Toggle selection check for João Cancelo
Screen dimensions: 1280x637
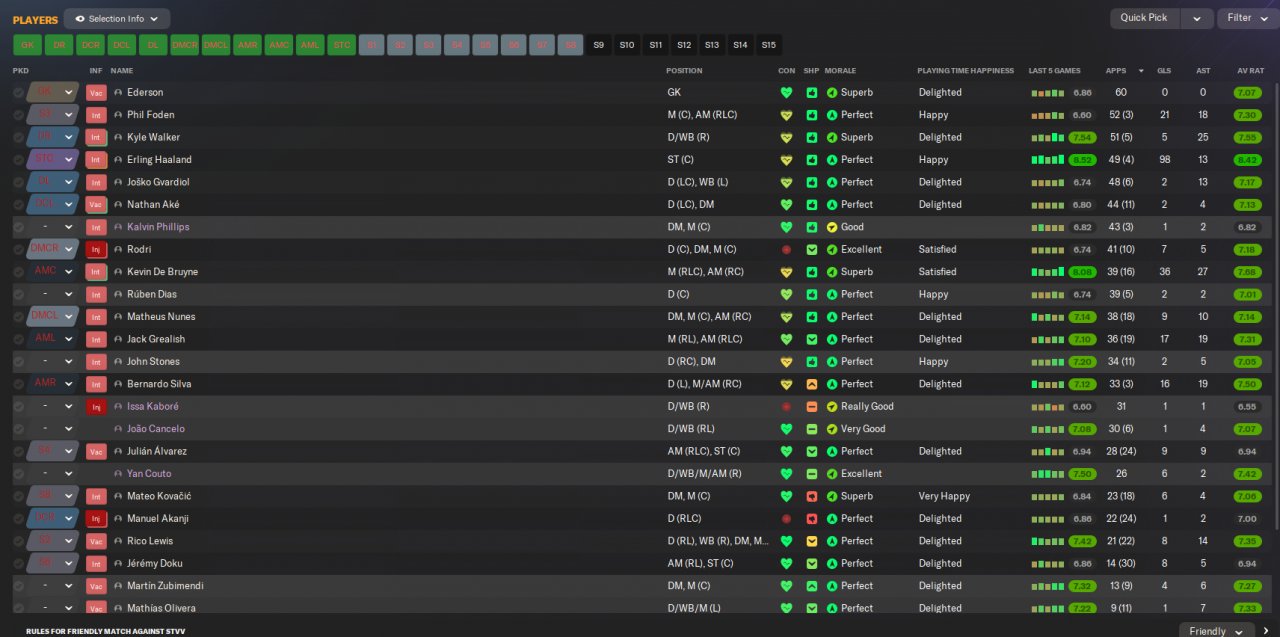[x=18, y=429]
